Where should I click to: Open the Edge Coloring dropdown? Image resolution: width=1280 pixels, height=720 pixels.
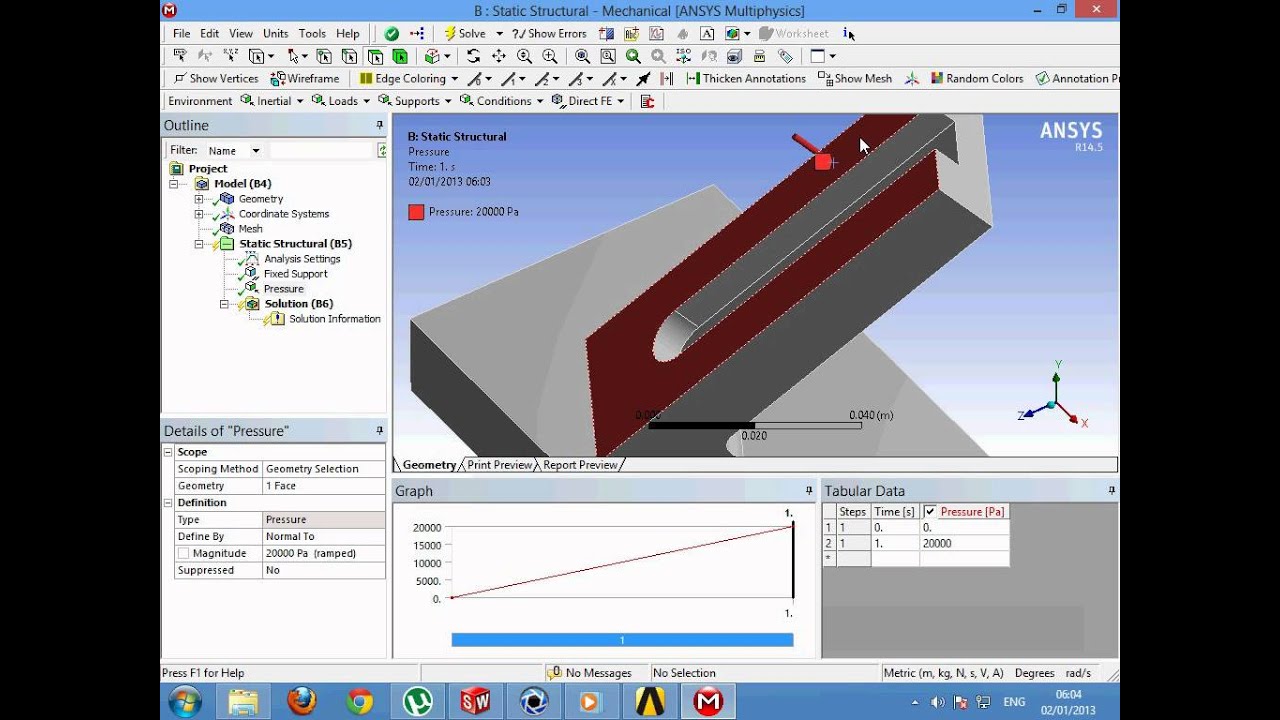point(408,78)
